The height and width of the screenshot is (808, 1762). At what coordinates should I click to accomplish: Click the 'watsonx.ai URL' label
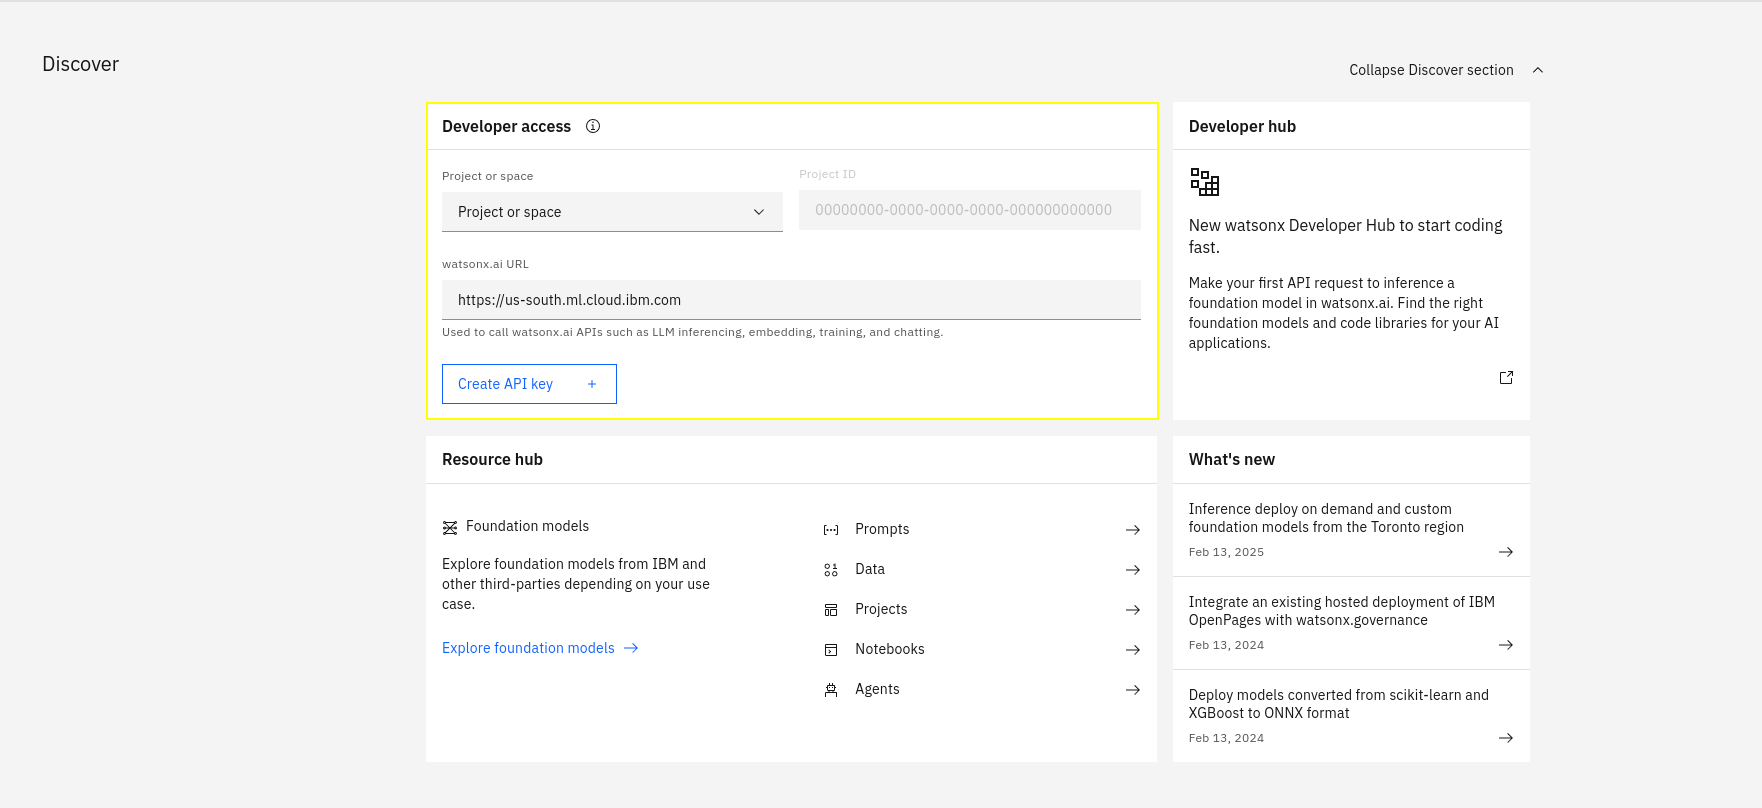pyautogui.click(x=485, y=264)
